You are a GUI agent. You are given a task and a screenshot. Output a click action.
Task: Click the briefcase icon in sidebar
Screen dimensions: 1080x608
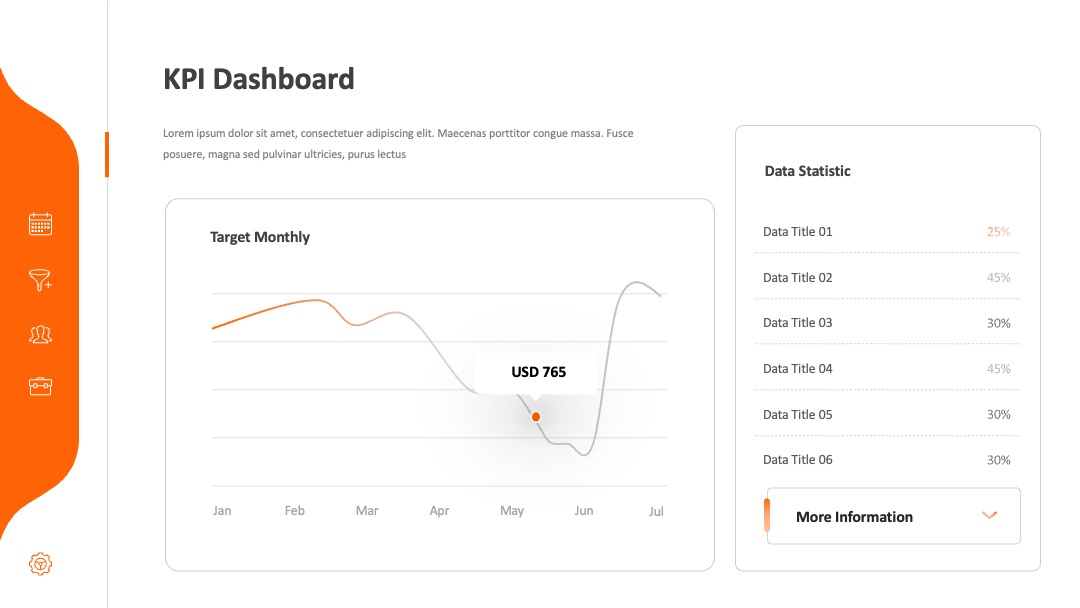tap(40, 386)
